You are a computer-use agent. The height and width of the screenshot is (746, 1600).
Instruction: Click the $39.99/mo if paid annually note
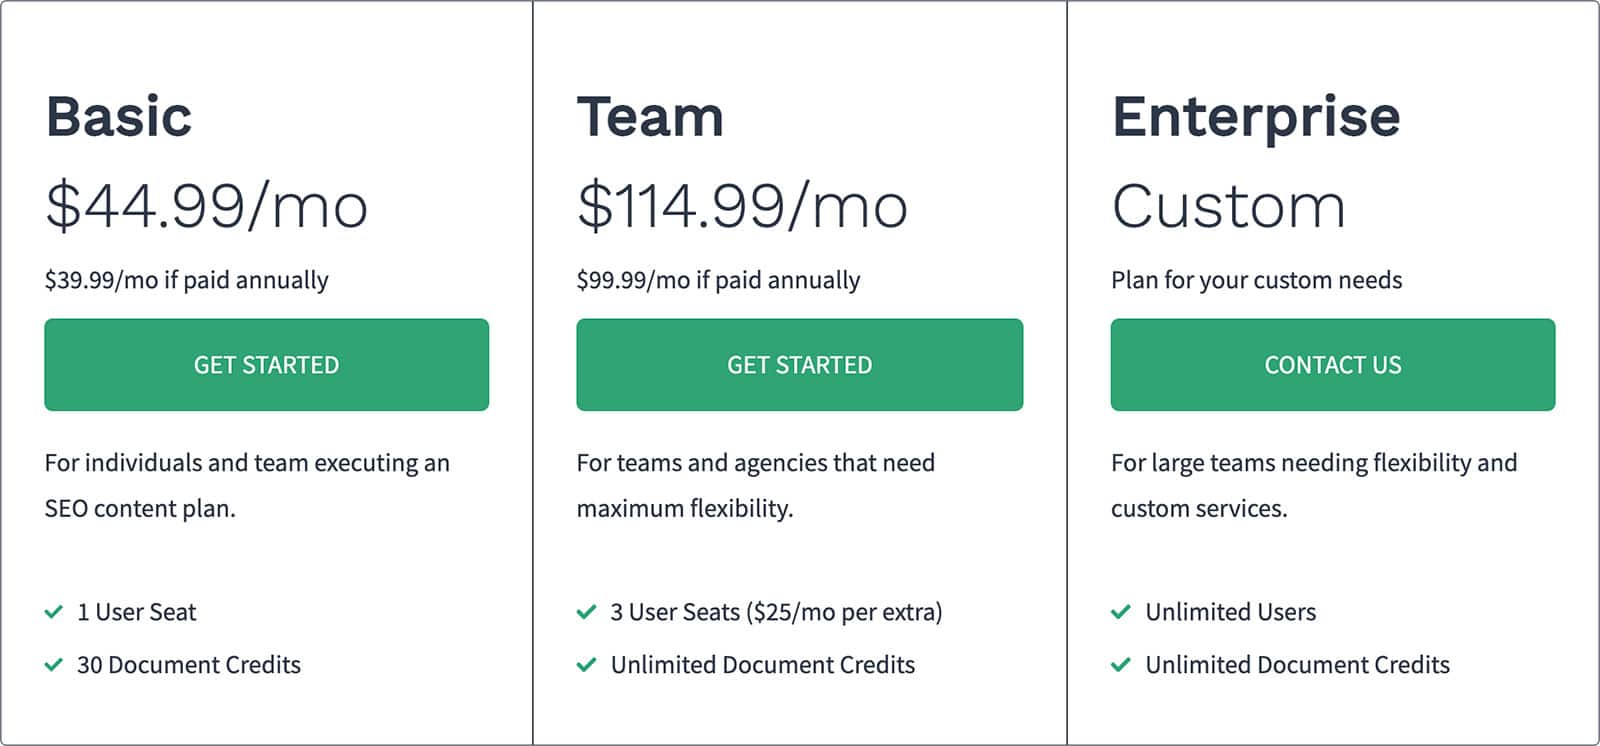click(x=187, y=280)
